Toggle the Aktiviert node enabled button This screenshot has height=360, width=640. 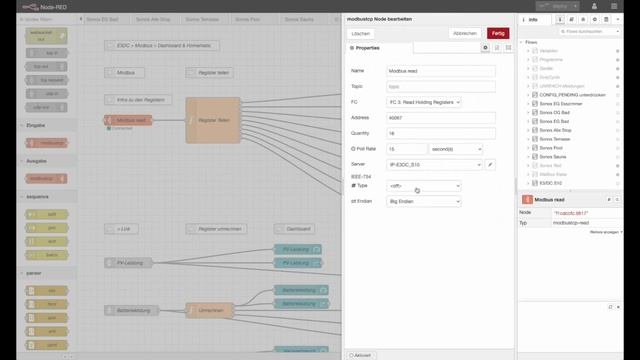point(360,355)
